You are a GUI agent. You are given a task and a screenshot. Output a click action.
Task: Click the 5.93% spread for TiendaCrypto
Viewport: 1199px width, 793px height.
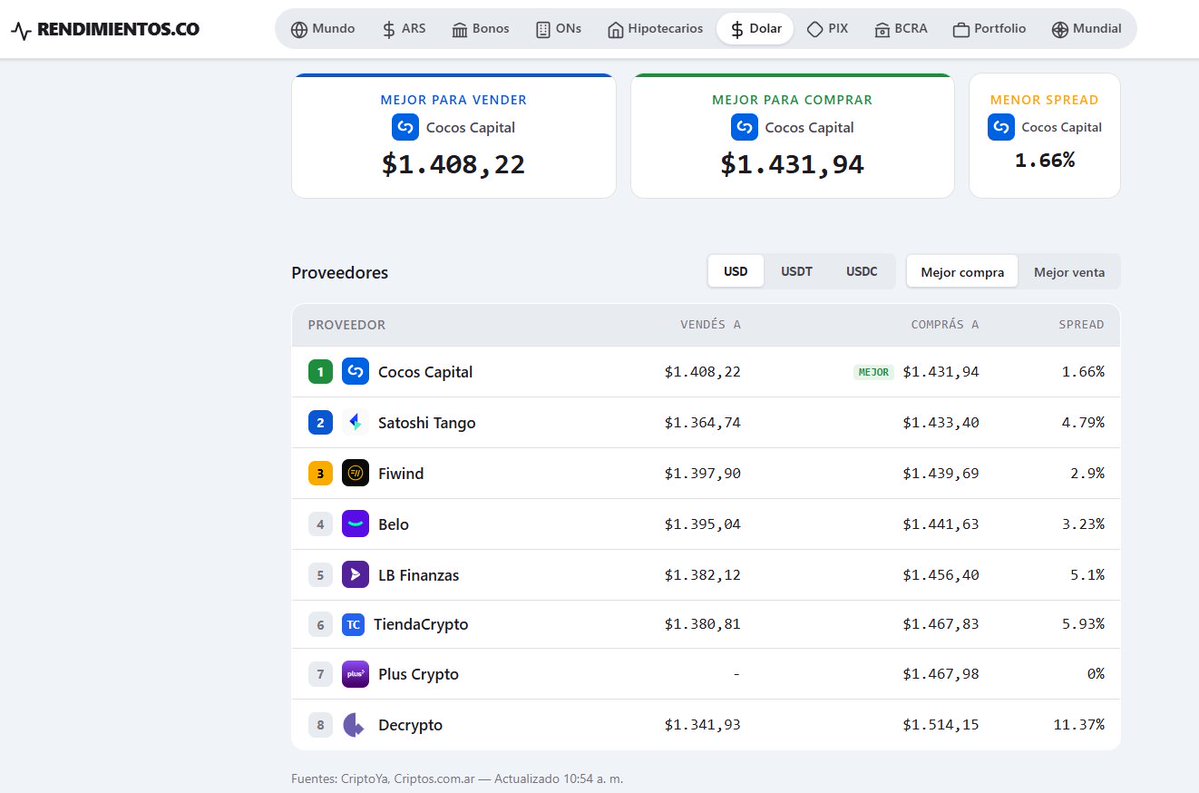pos(1083,624)
